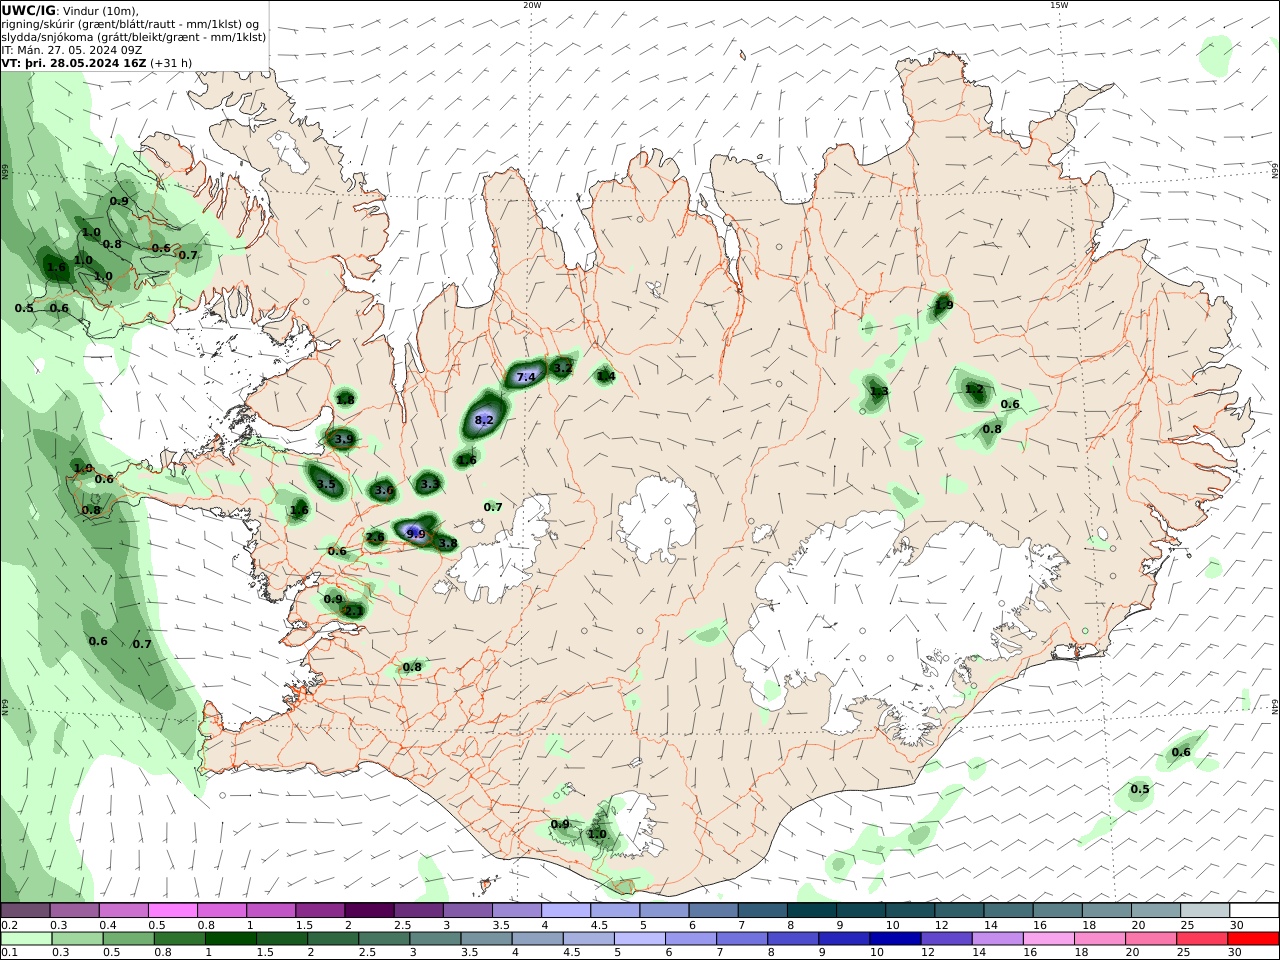Pick the white swatch ending the snow scale
The image size is (1280, 960).
click(x=1254, y=911)
